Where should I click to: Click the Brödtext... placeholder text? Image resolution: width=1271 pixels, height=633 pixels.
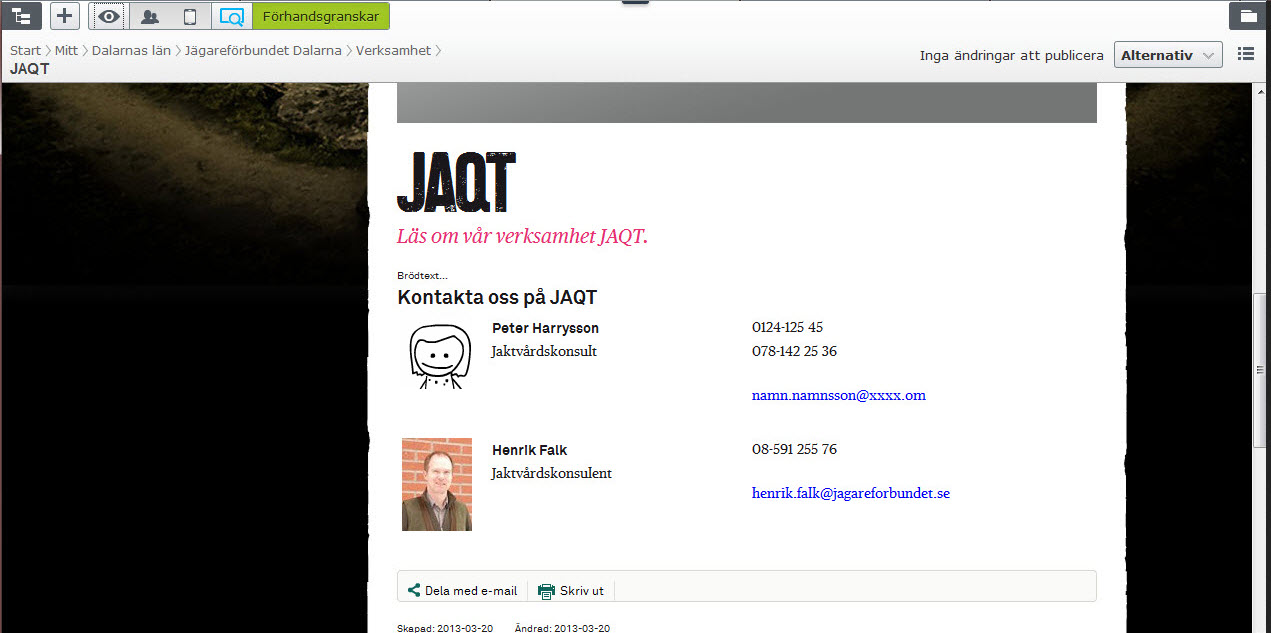pyautogui.click(x=422, y=276)
